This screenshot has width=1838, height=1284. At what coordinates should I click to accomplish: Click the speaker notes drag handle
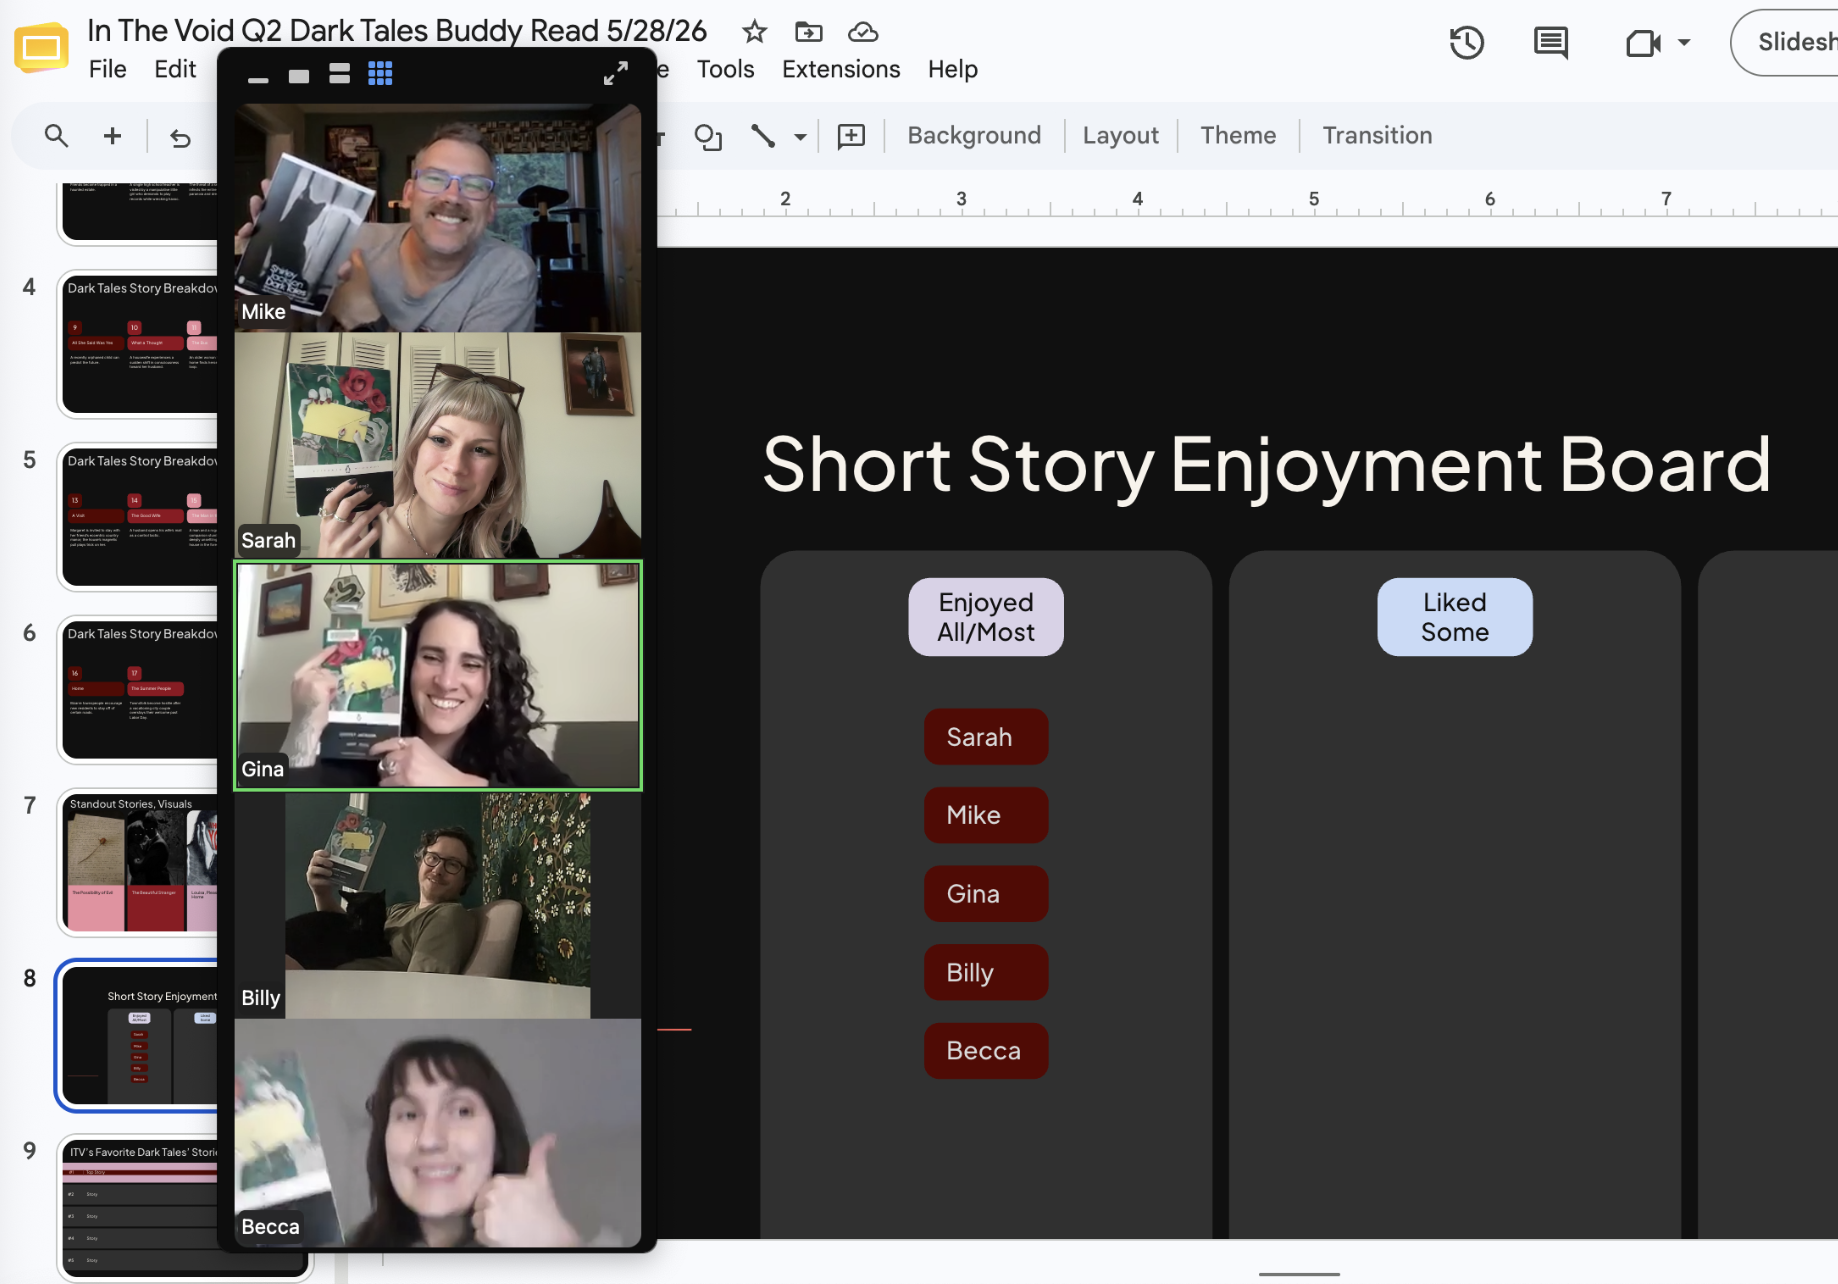point(1299,1274)
